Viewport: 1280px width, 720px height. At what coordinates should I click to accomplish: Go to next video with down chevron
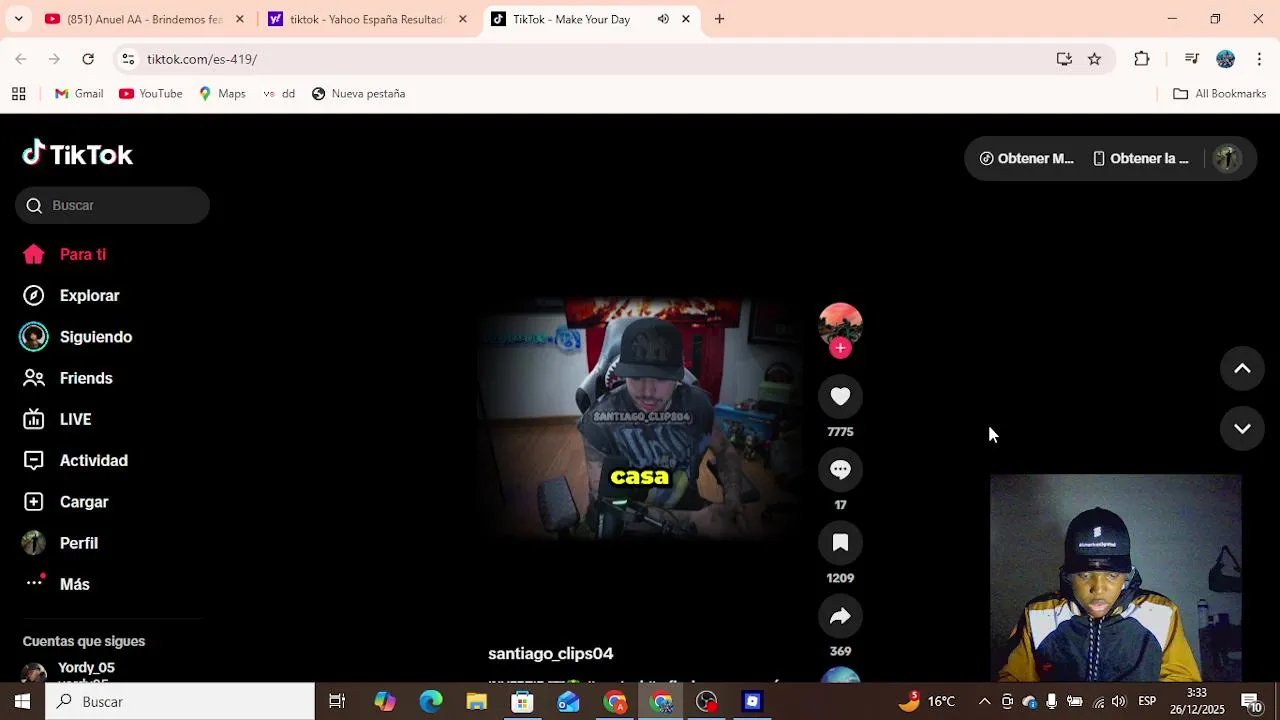[1242, 428]
